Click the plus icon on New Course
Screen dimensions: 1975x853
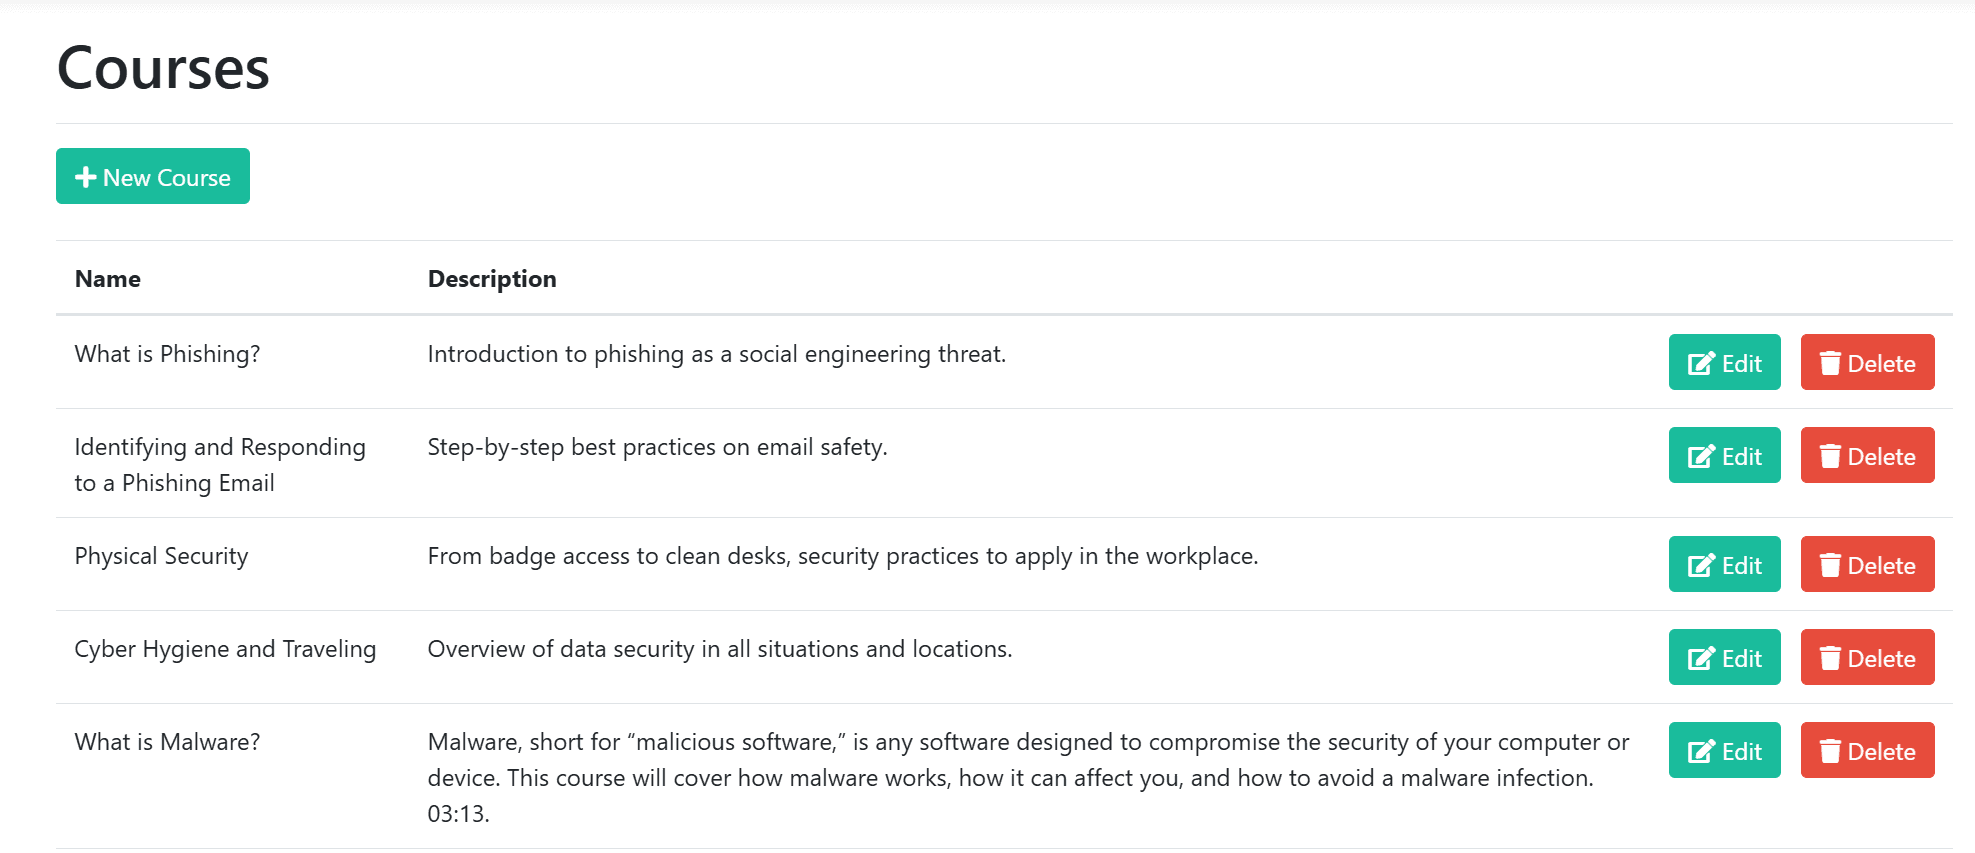tap(86, 177)
